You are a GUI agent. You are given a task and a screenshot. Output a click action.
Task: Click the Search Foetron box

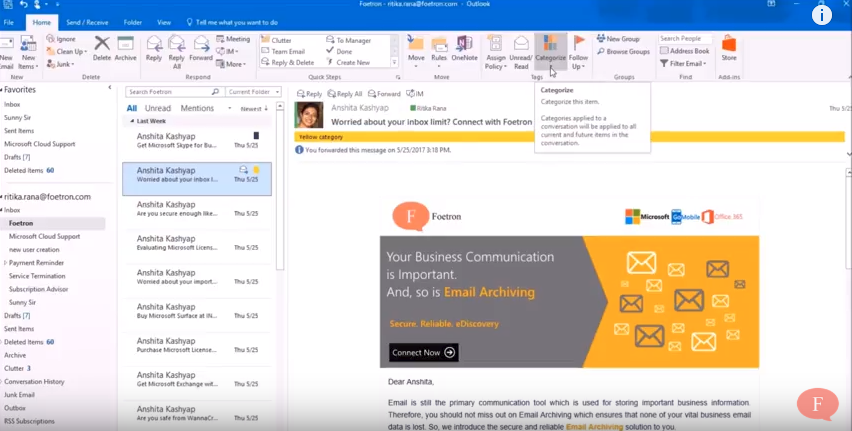point(173,92)
